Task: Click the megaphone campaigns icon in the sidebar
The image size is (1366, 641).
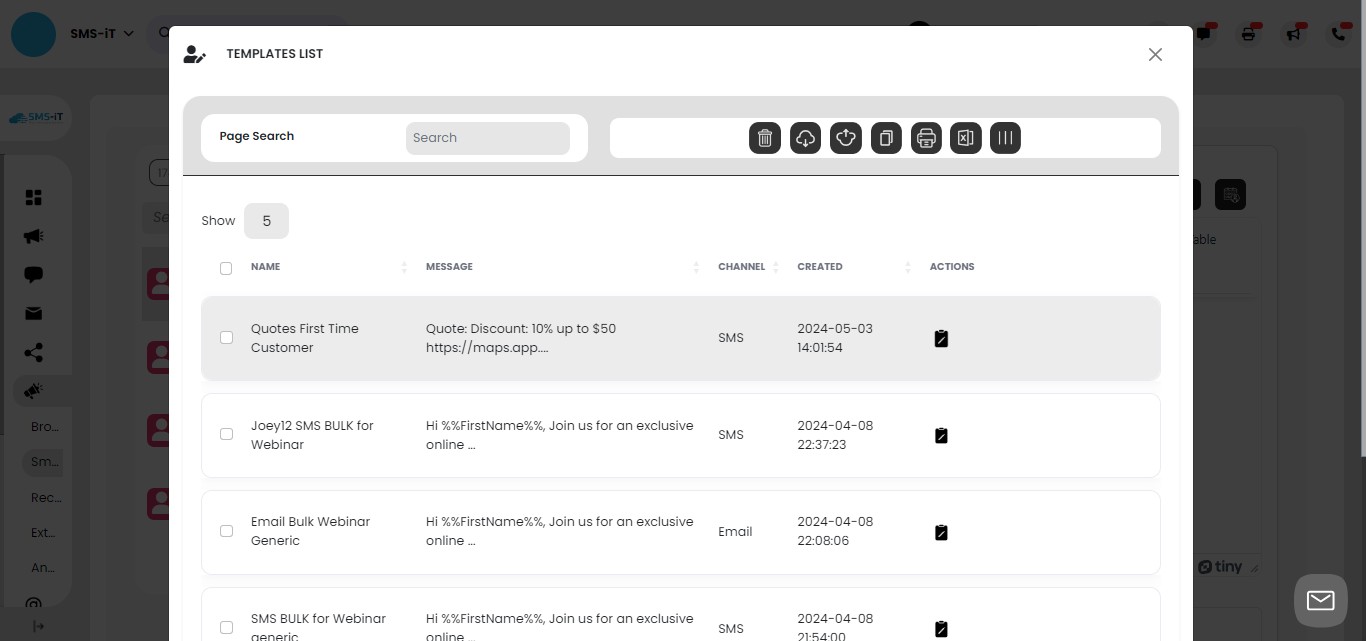Action: pos(33,236)
